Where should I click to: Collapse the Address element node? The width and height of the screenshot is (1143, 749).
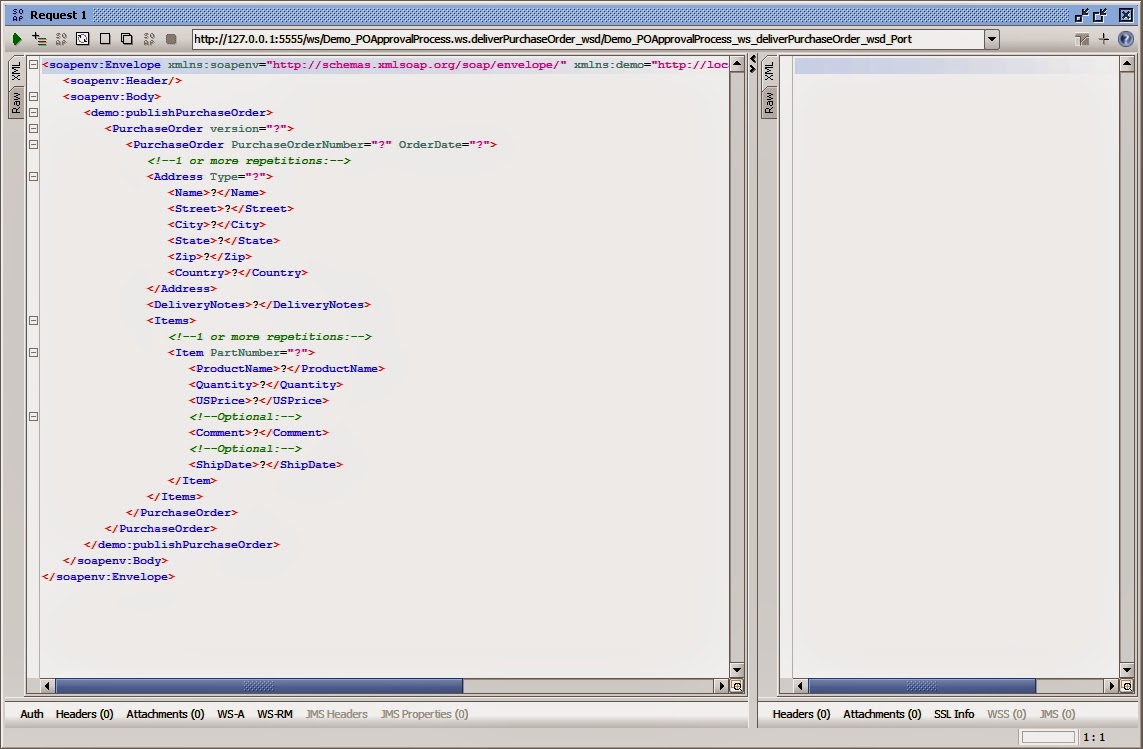click(33, 176)
